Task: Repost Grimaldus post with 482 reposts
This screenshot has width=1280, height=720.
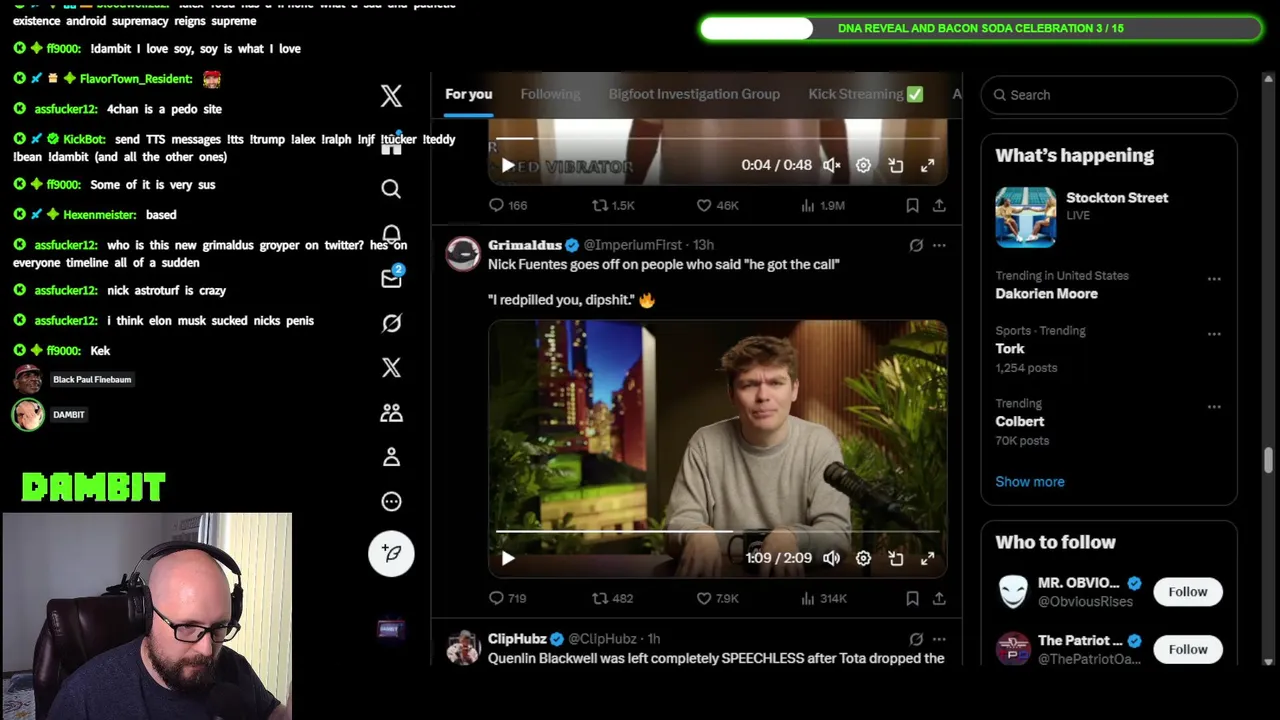Action: (613, 598)
